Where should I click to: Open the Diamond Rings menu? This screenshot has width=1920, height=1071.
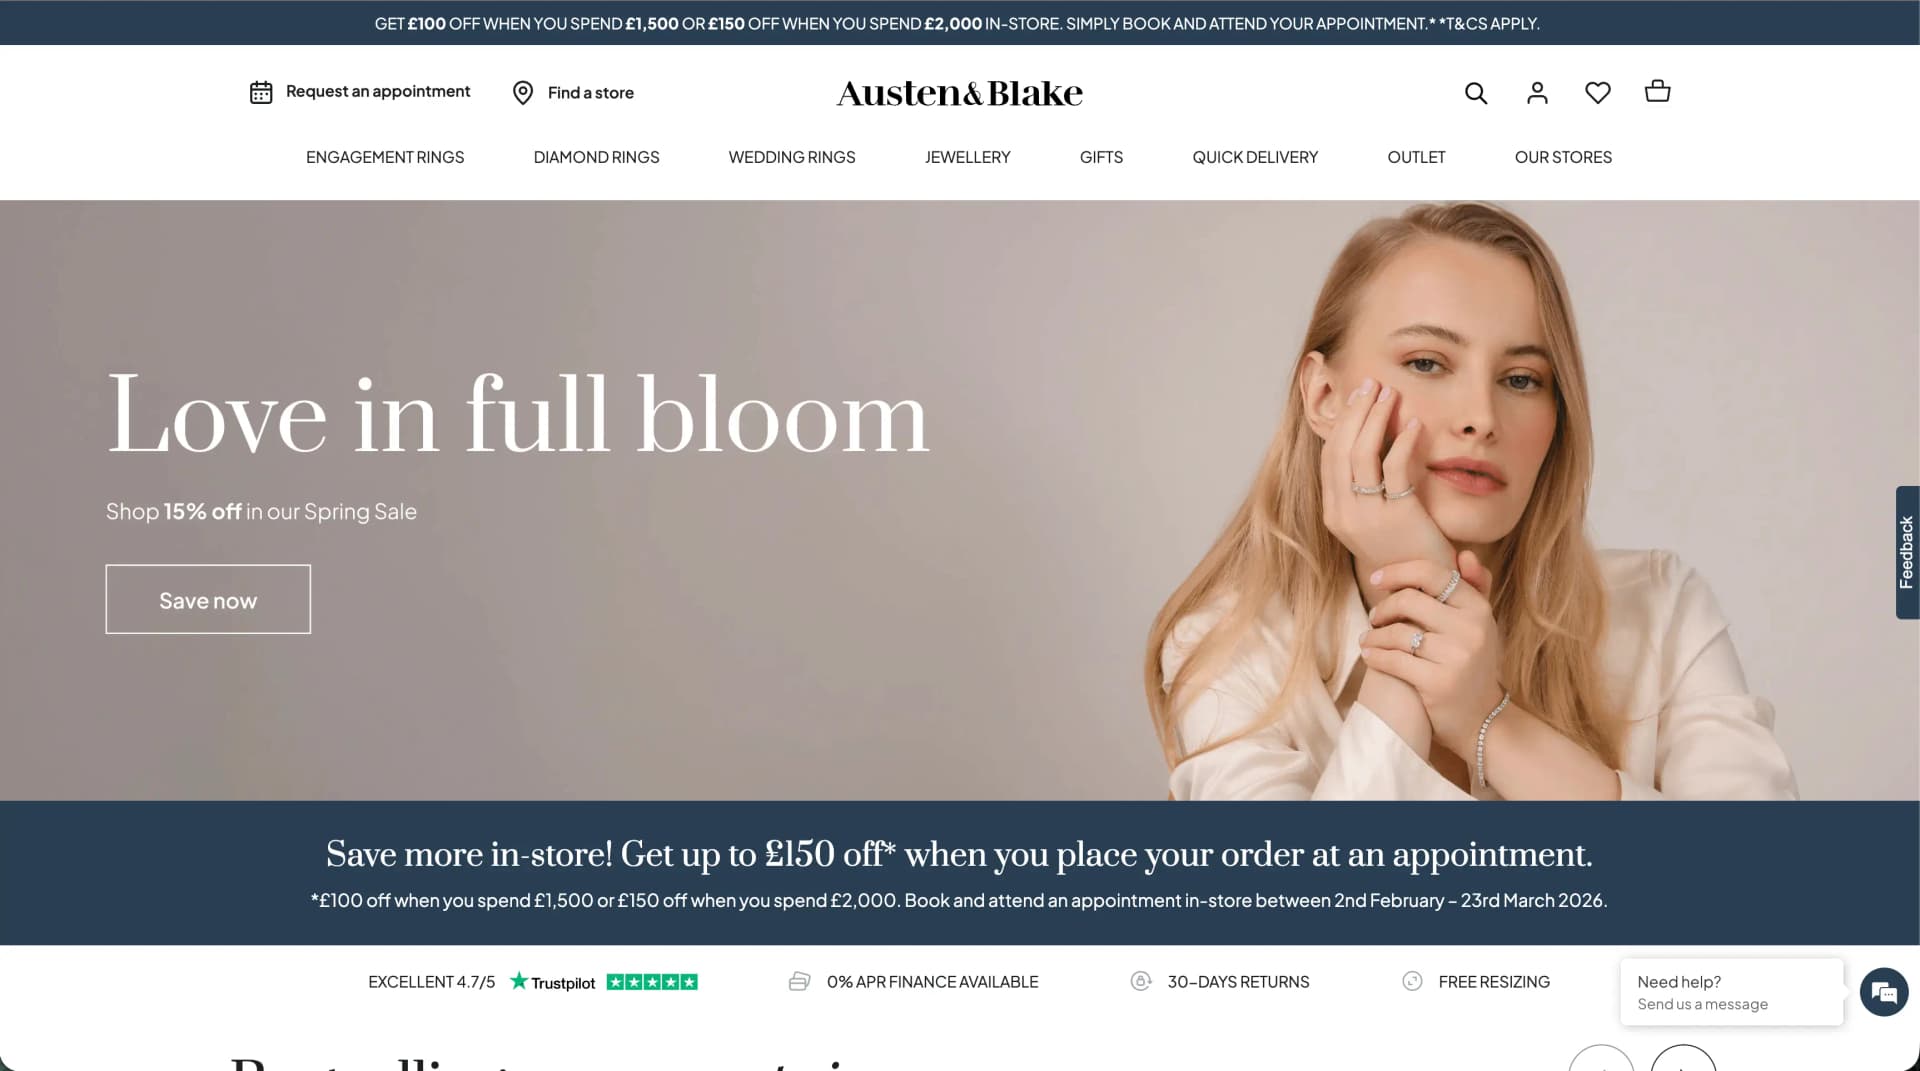[x=596, y=157]
